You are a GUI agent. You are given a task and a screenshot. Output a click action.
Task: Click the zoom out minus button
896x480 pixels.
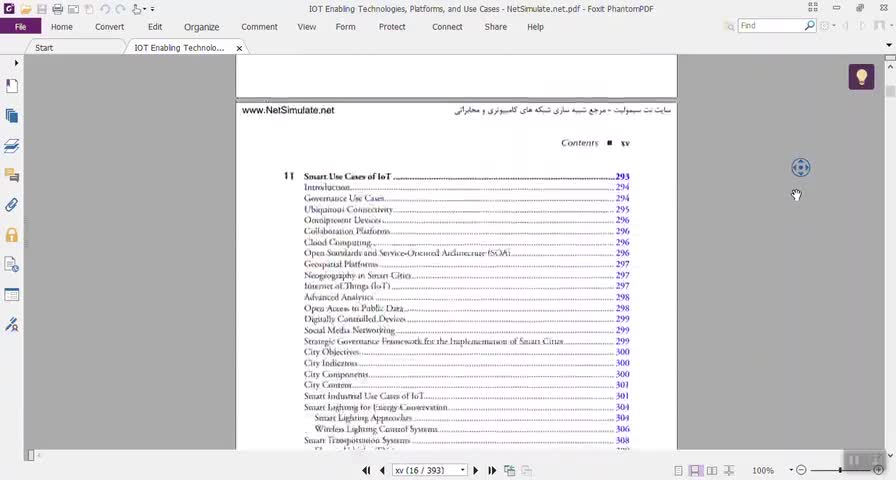coord(801,470)
